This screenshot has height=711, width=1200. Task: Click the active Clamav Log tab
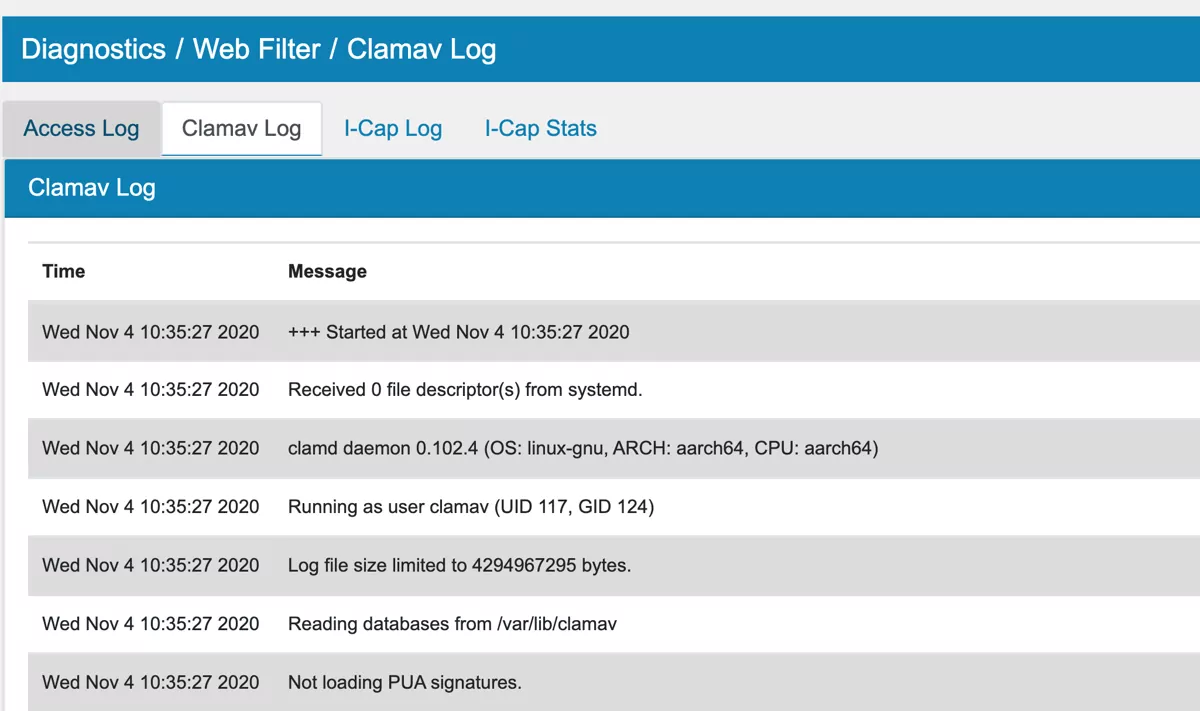coord(241,128)
